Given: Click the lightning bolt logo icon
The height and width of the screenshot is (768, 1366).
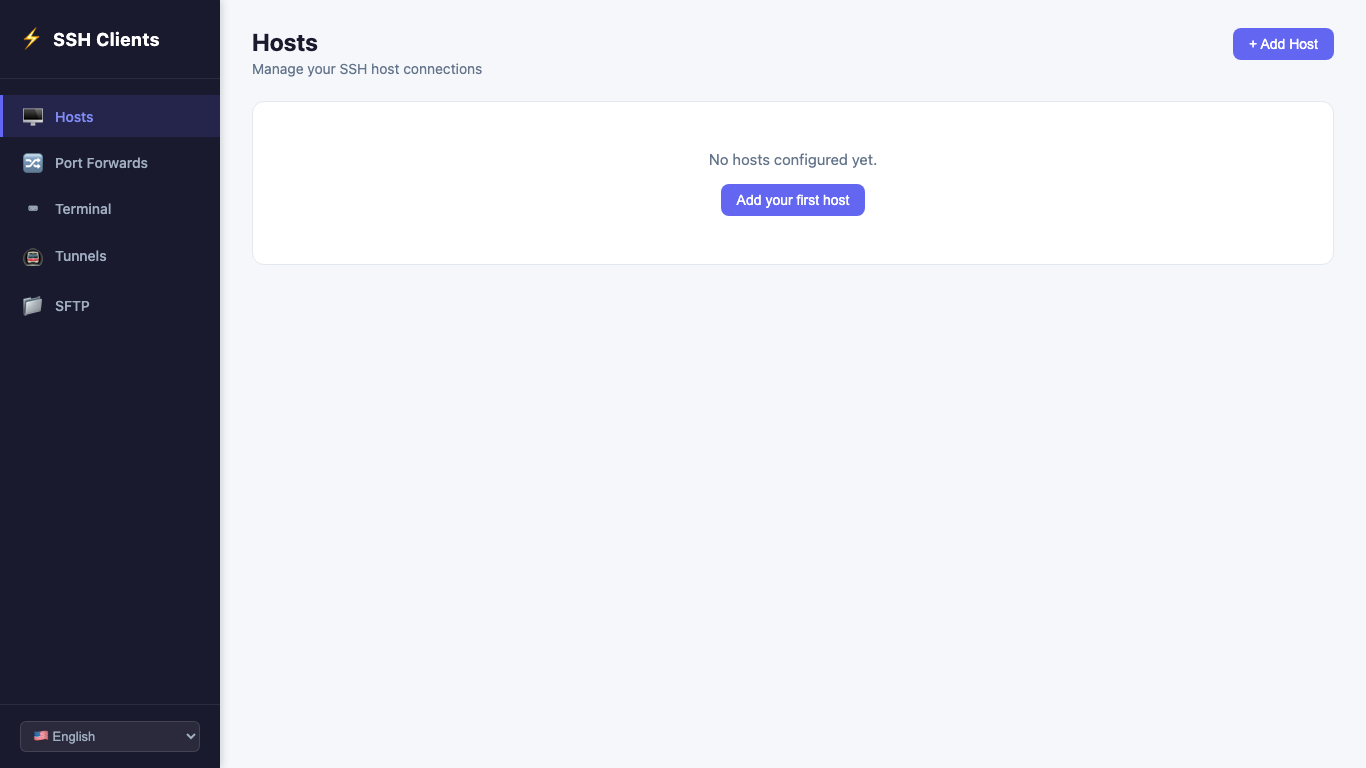Looking at the screenshot, I should point(32,39).
